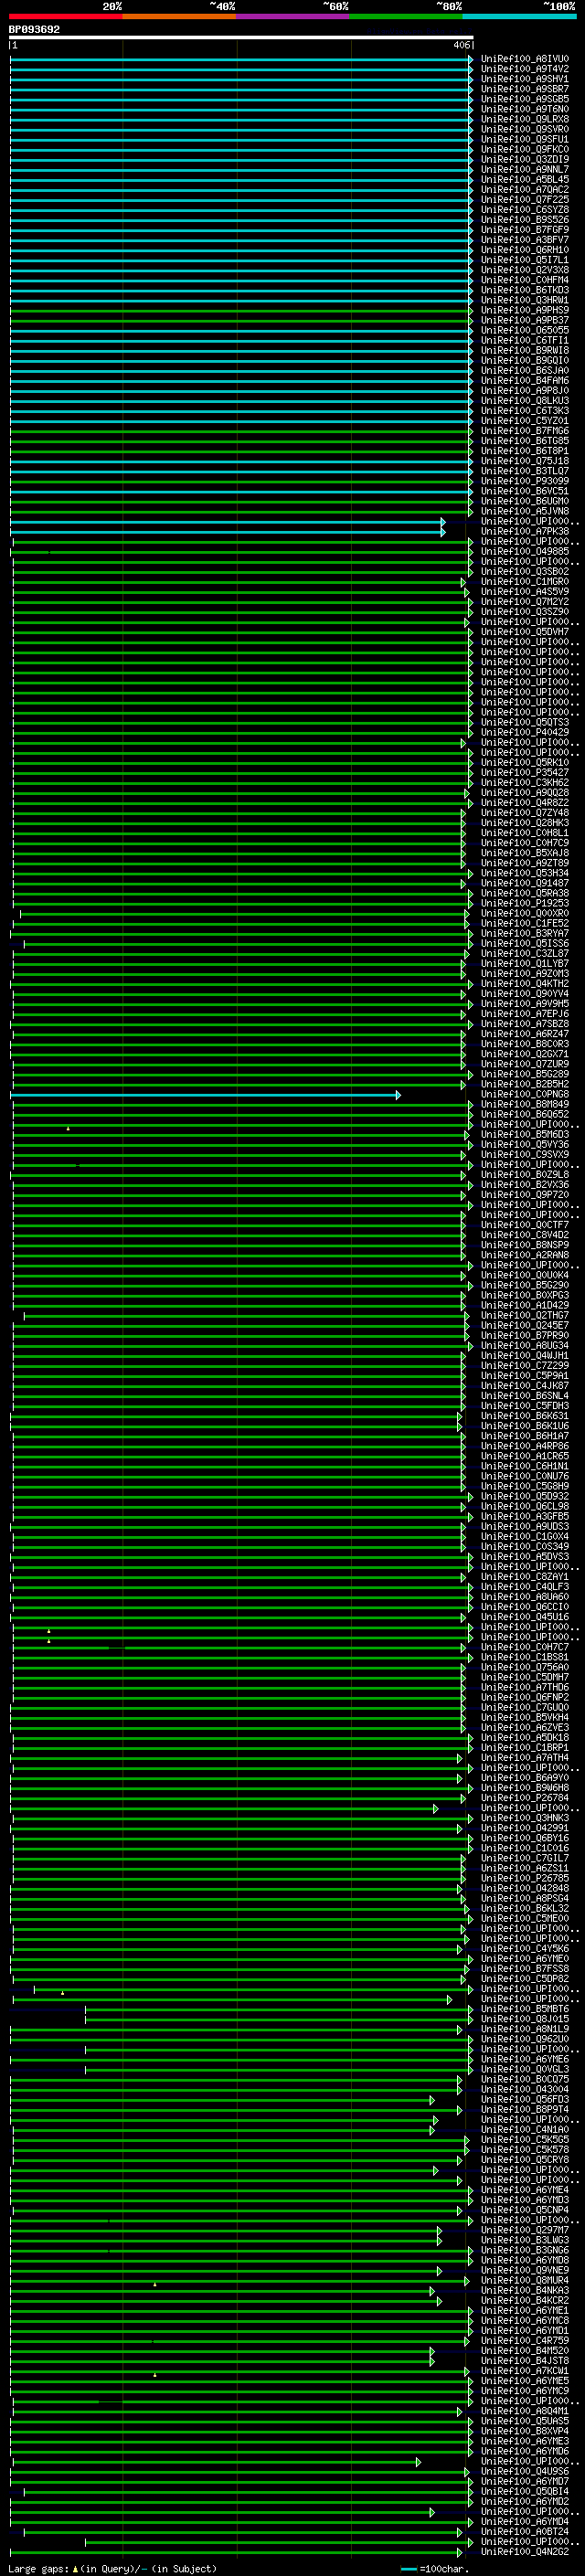Select label UniRef100_B6K631
This screenshot has height=2576, width=585.
click(525, 1417)
